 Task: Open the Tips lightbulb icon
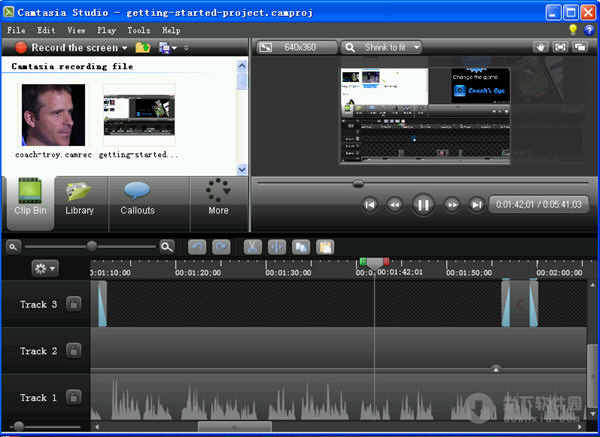pyautogui.click(x=573, y=29)
